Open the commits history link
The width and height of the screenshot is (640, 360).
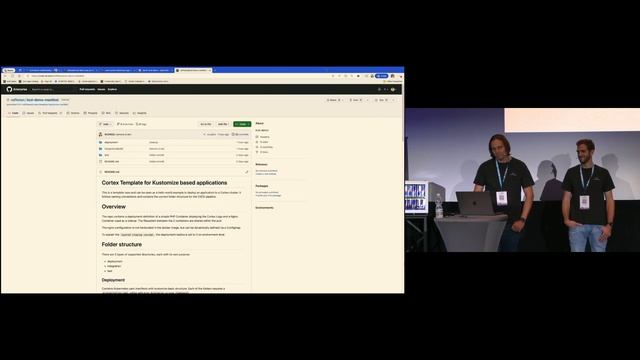240,134
